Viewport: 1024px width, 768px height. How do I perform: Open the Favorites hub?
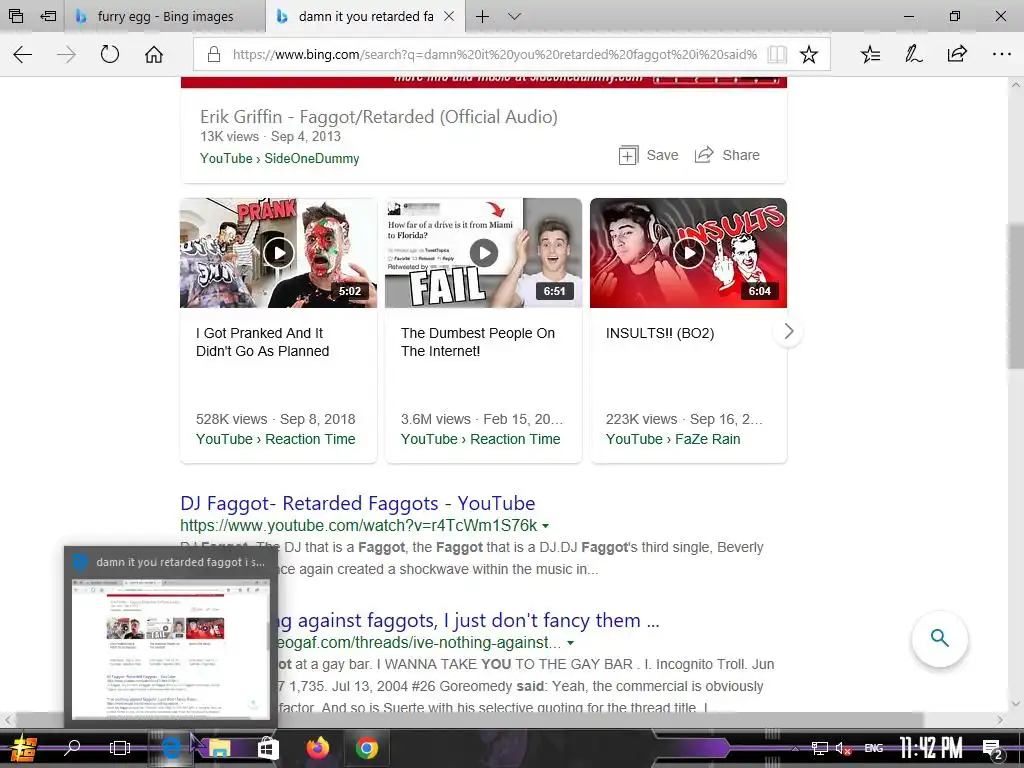(x=871, y=54)
